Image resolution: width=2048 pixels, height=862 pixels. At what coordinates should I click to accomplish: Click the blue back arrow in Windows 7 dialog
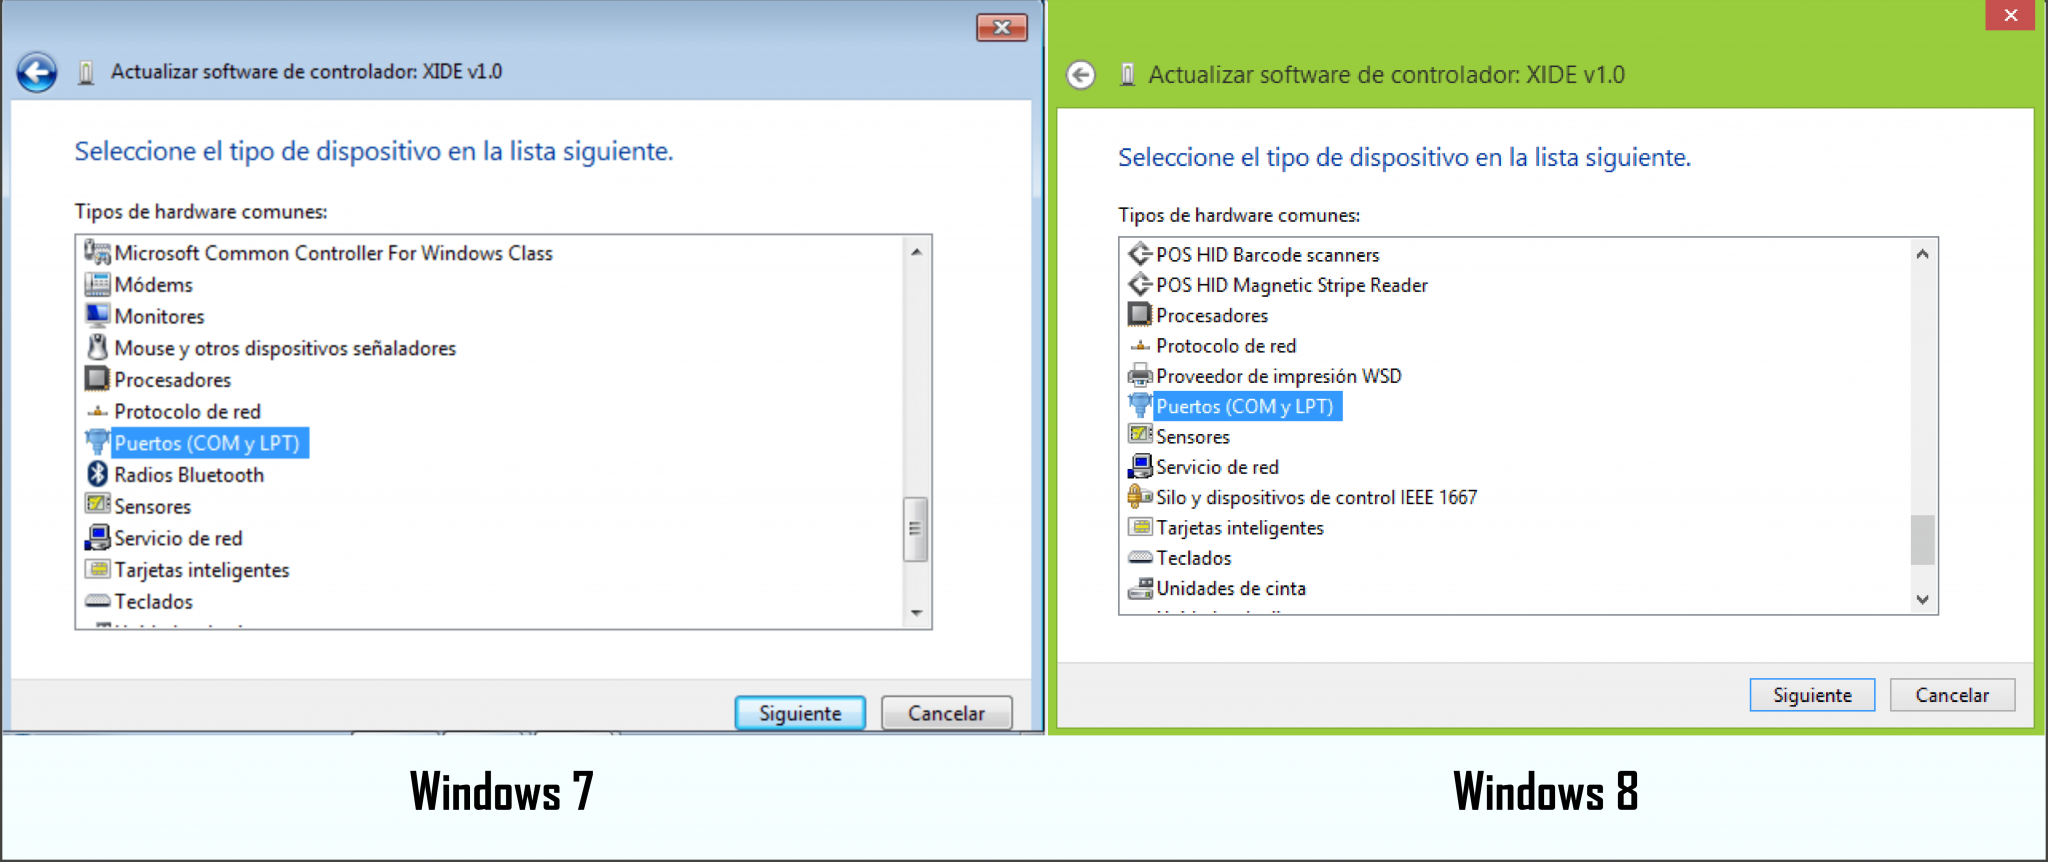tap(37, 72)
